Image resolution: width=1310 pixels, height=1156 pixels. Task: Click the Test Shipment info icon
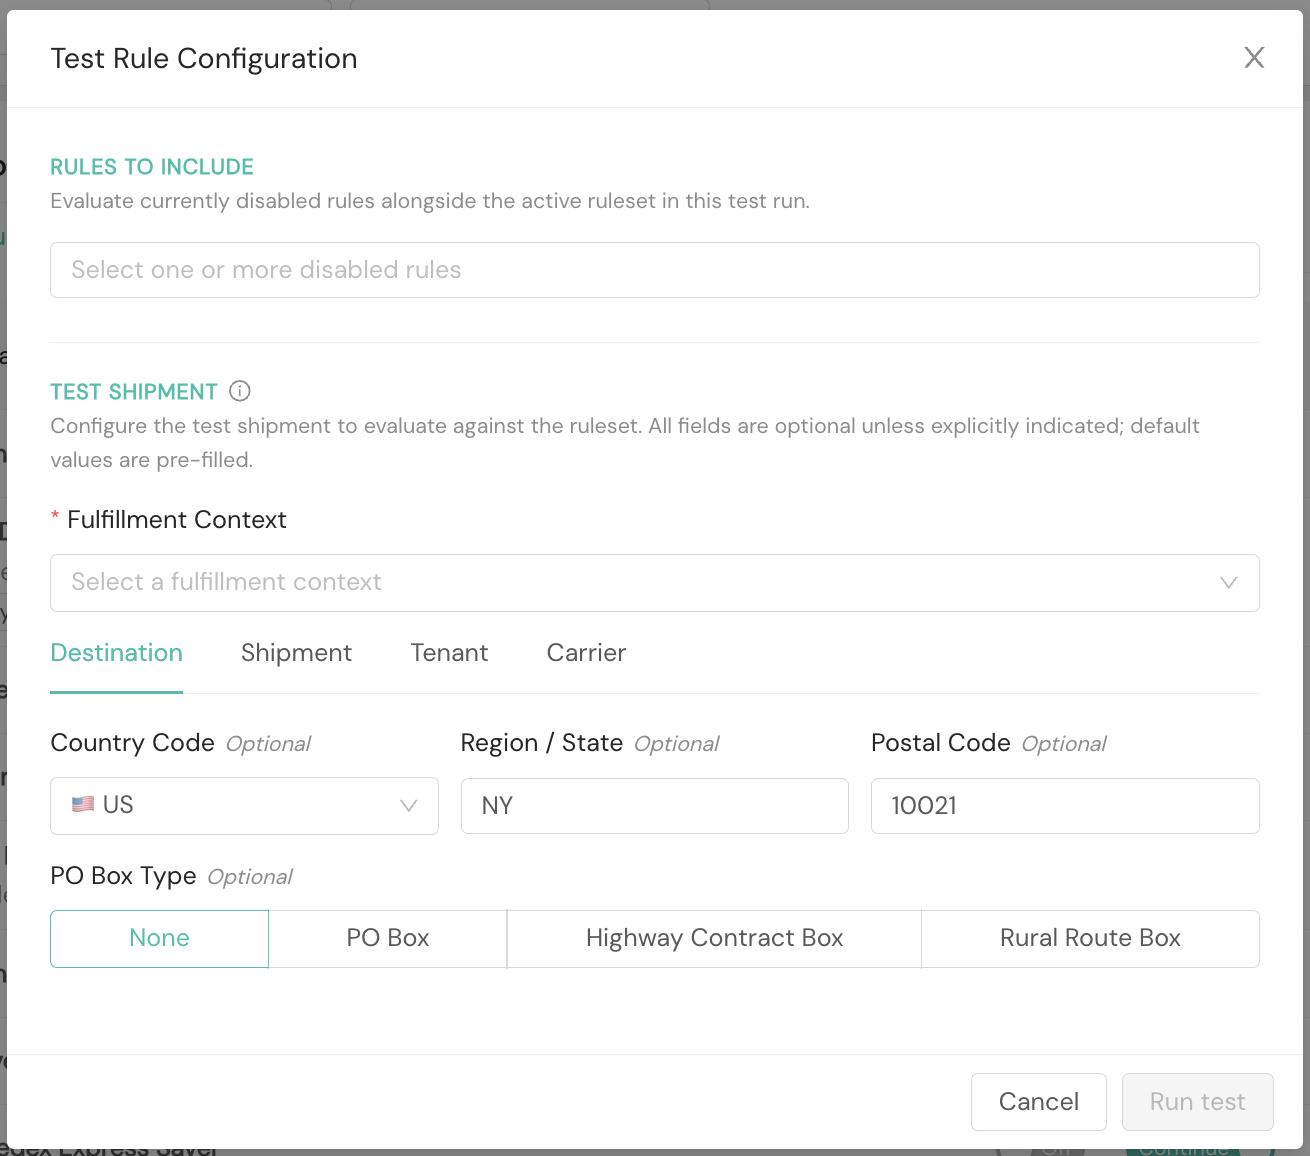240,391
